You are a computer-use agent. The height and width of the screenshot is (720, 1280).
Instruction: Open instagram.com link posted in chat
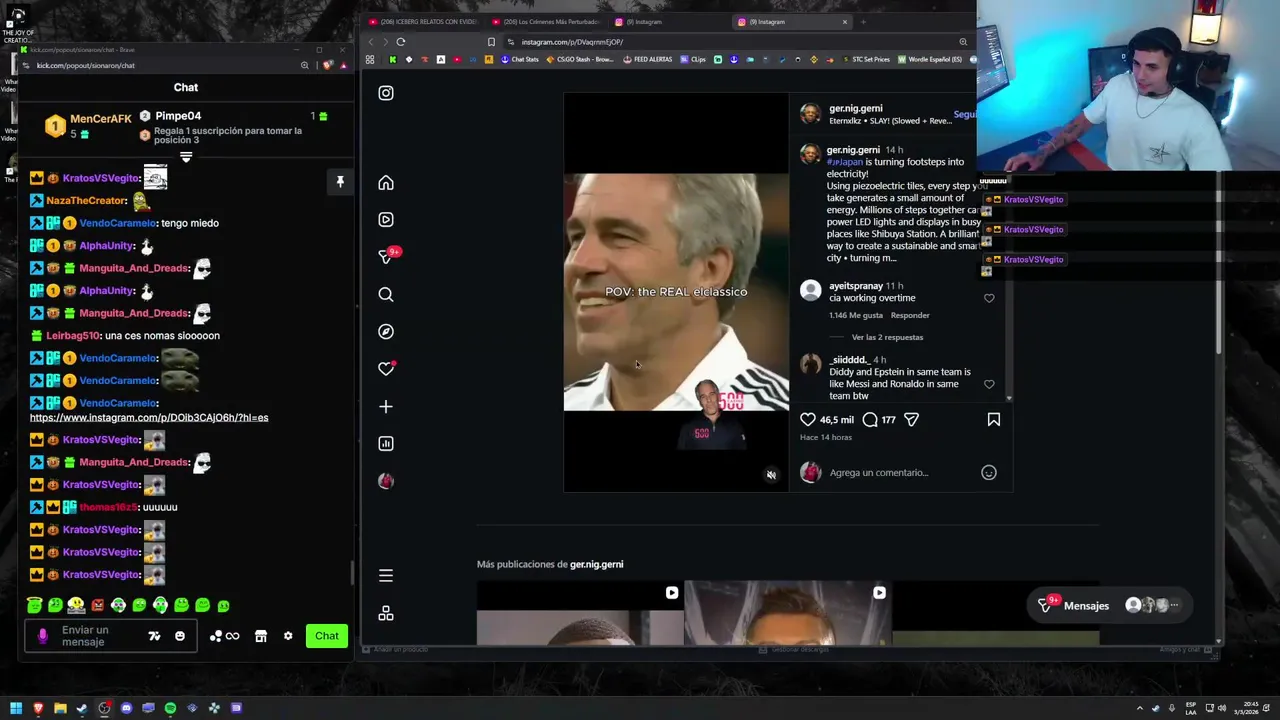click(x=149, y=418)
